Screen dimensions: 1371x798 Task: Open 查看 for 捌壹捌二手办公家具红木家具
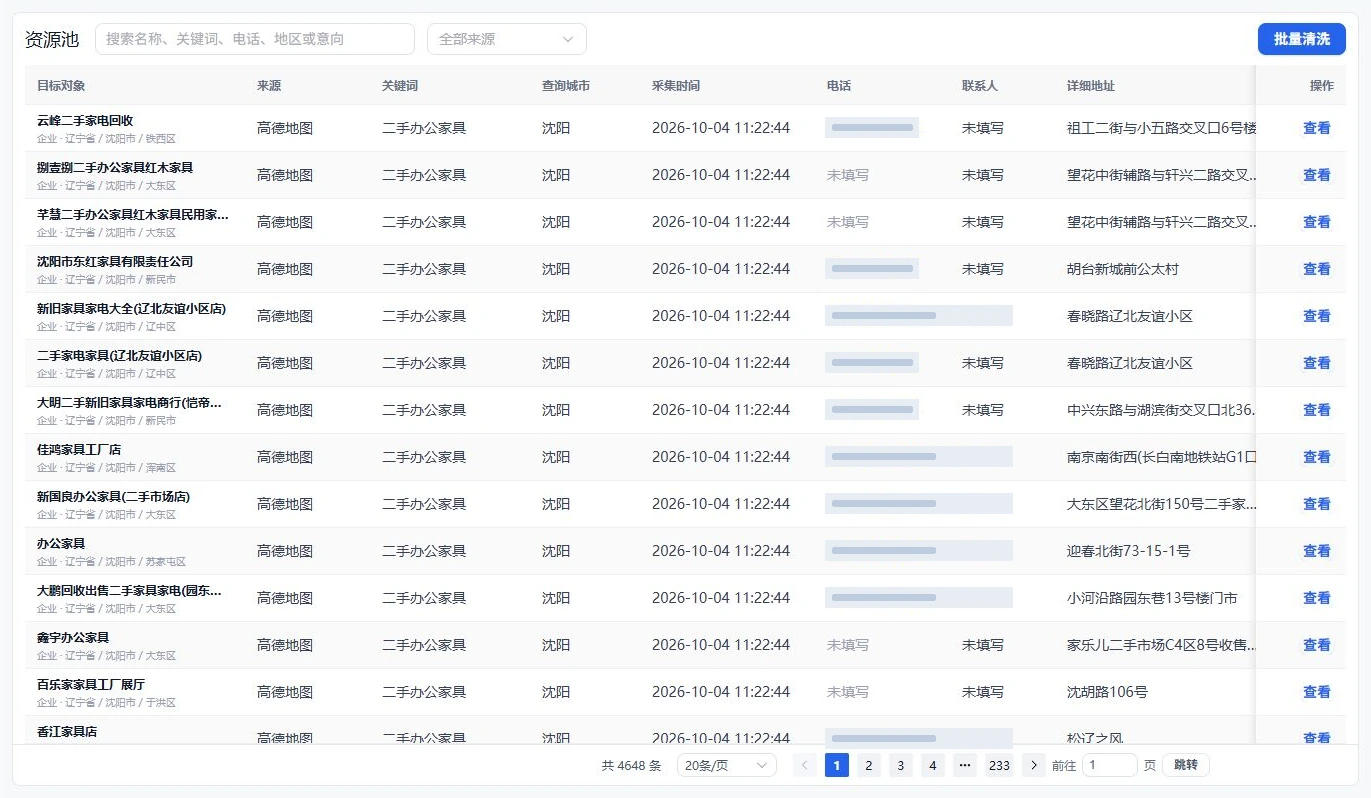[1317, 175]
